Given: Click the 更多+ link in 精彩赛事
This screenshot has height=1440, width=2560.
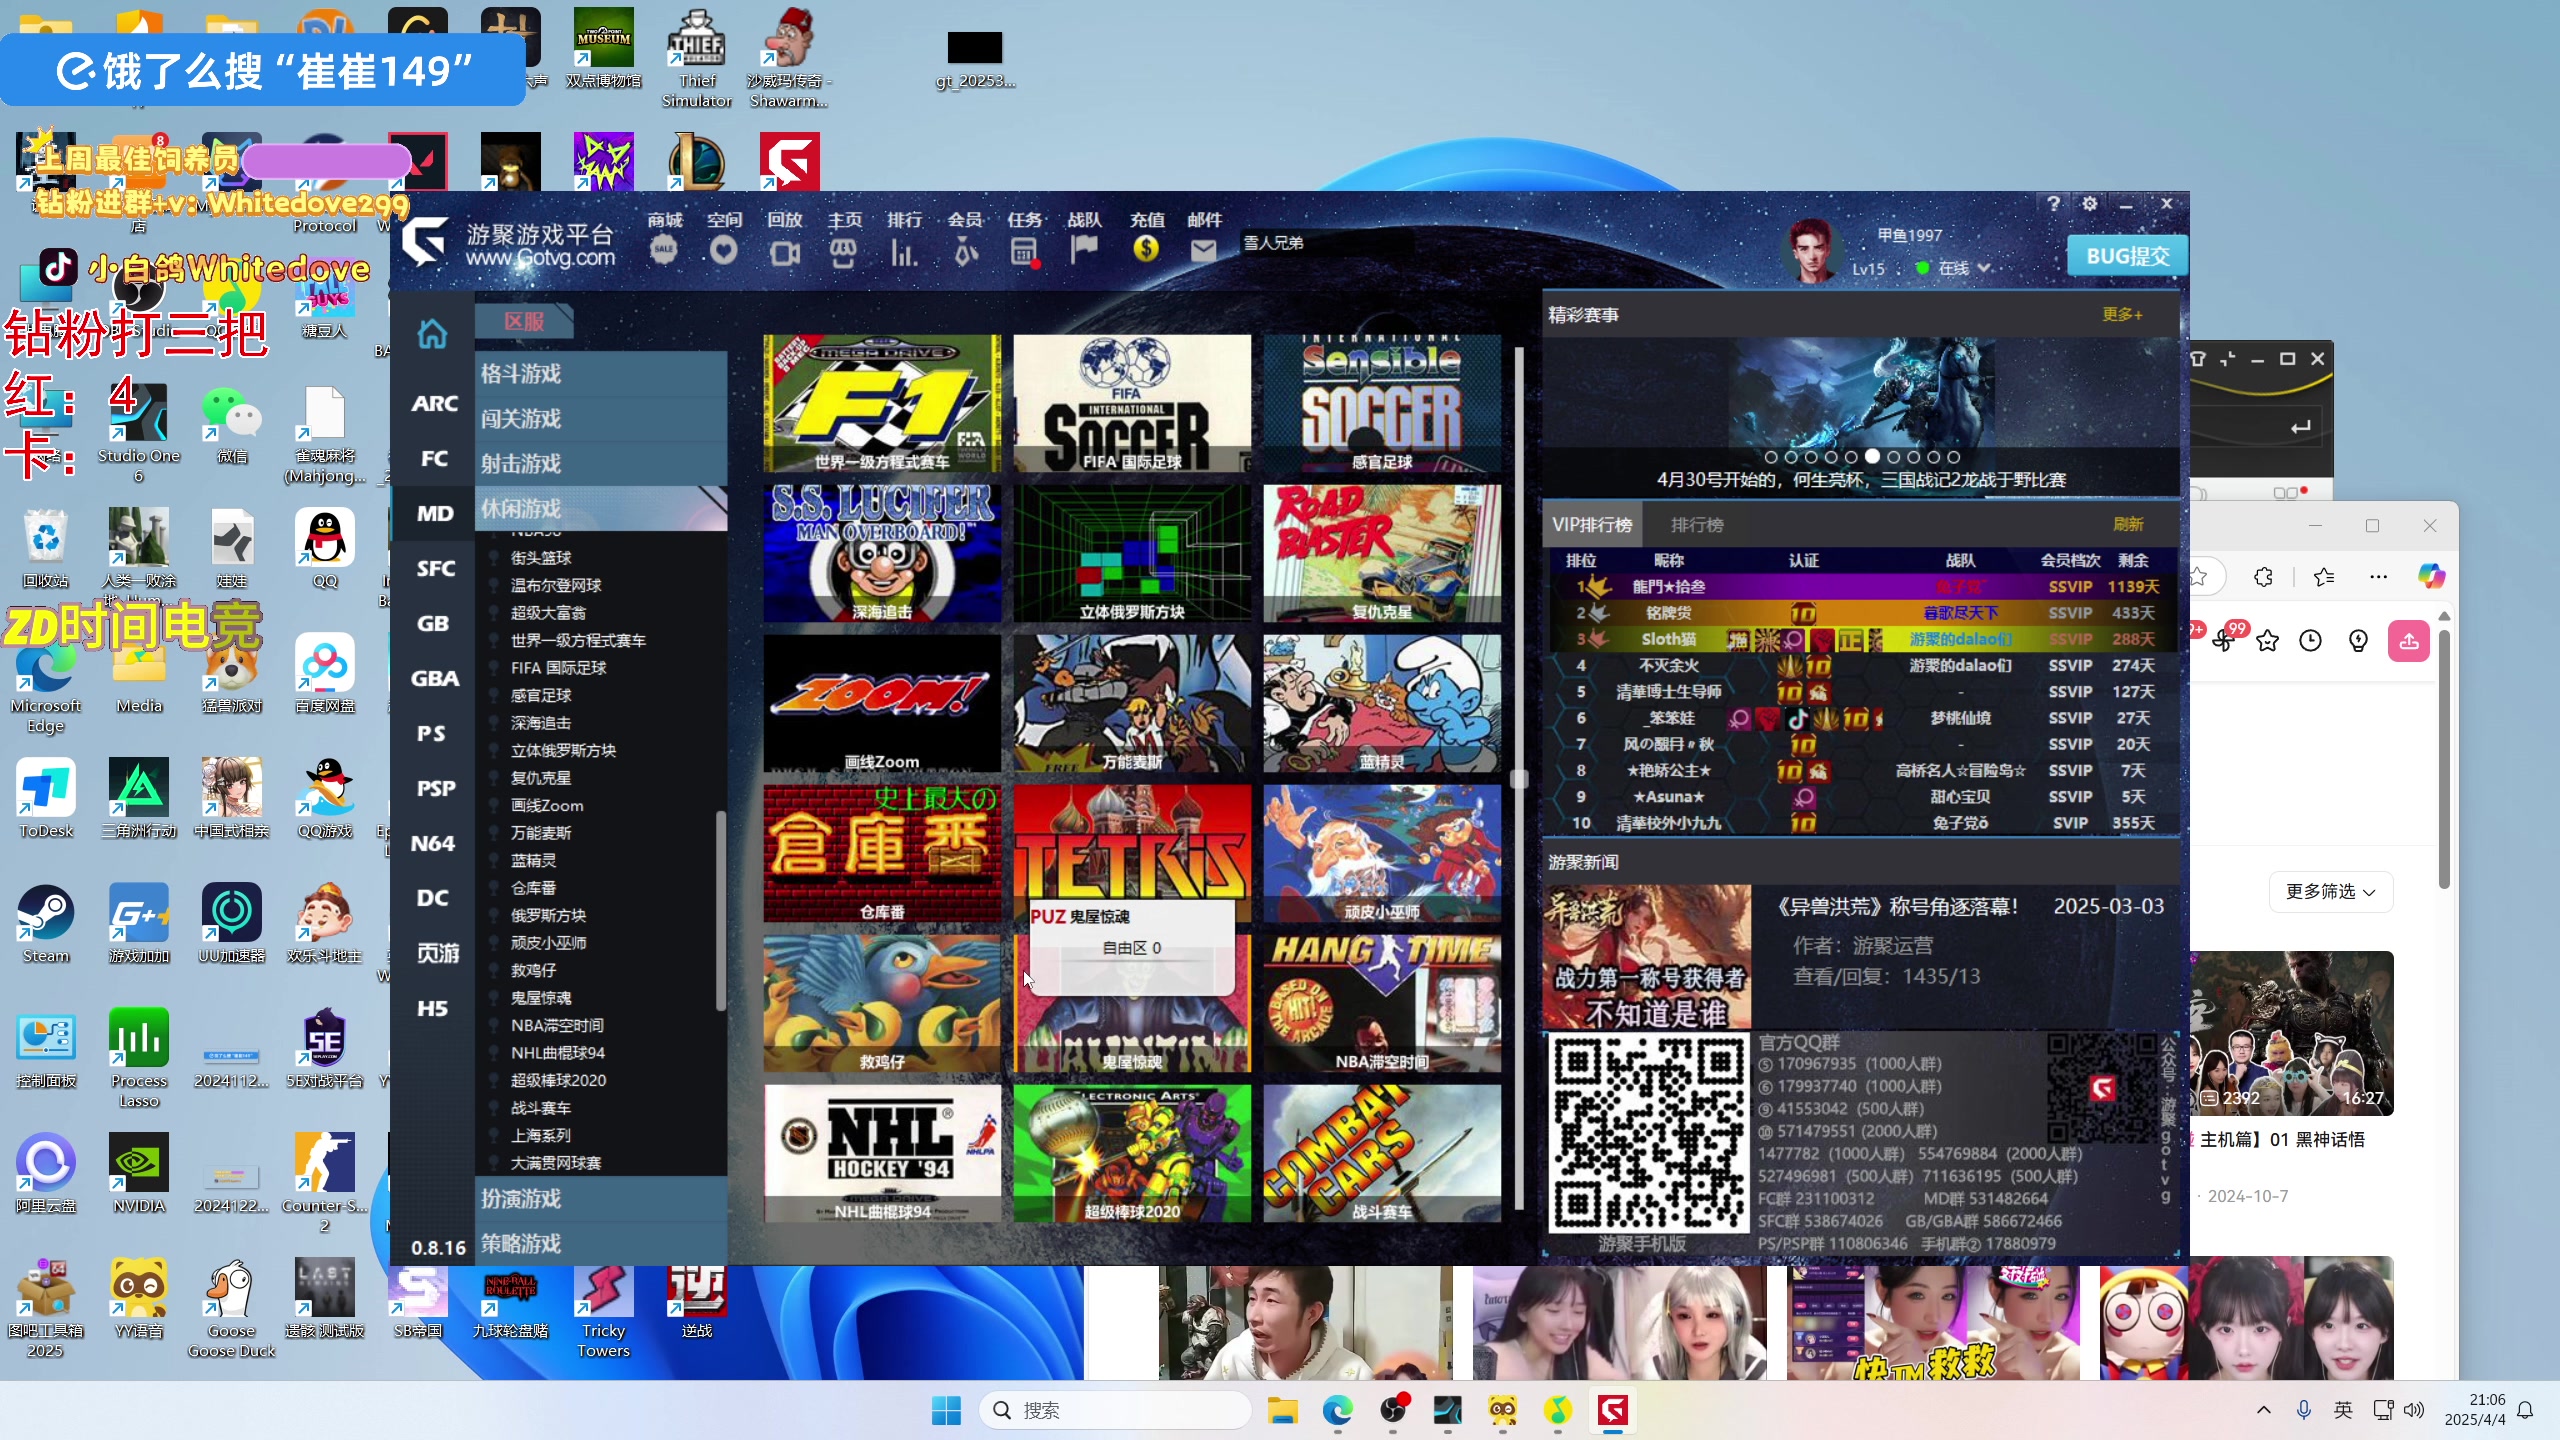Looking at the screenshot, I should (2121, 315).
